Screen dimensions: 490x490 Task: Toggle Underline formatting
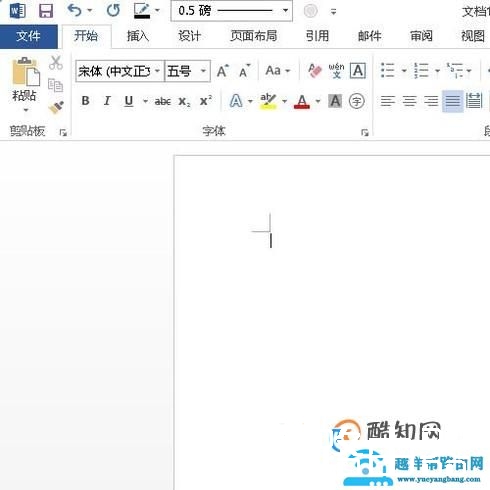coord(129,101)
